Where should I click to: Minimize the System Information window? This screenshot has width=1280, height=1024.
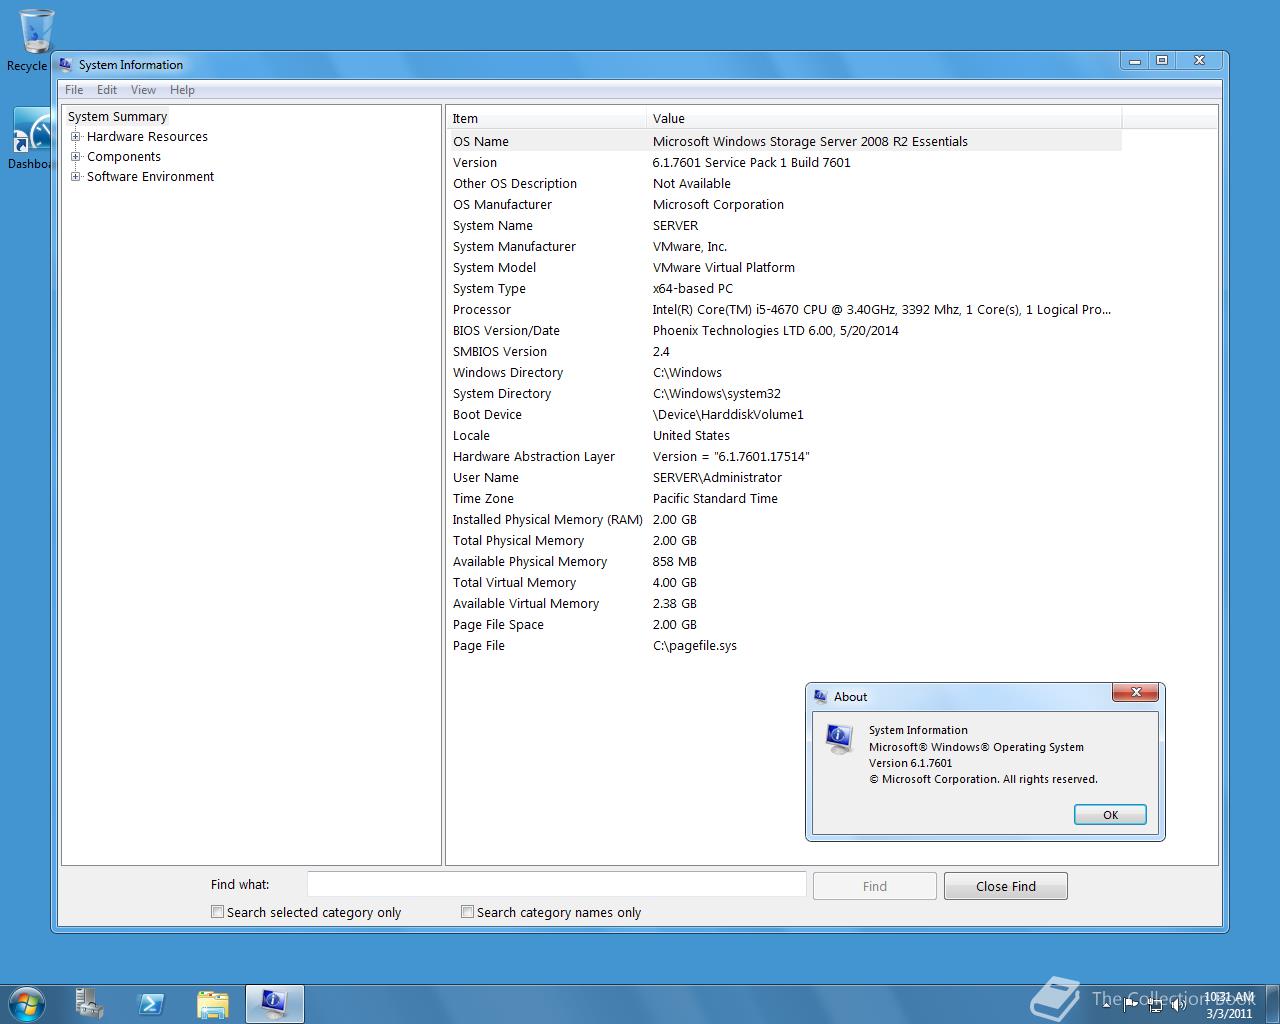1134,61
